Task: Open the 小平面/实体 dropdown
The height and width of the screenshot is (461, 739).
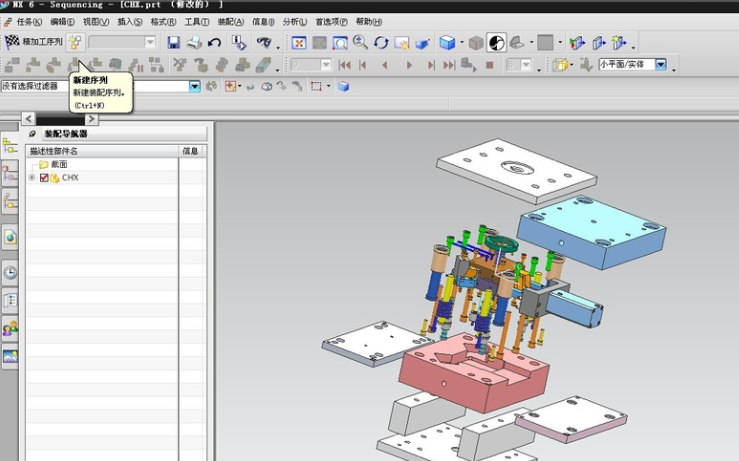Action: [661, 64]
